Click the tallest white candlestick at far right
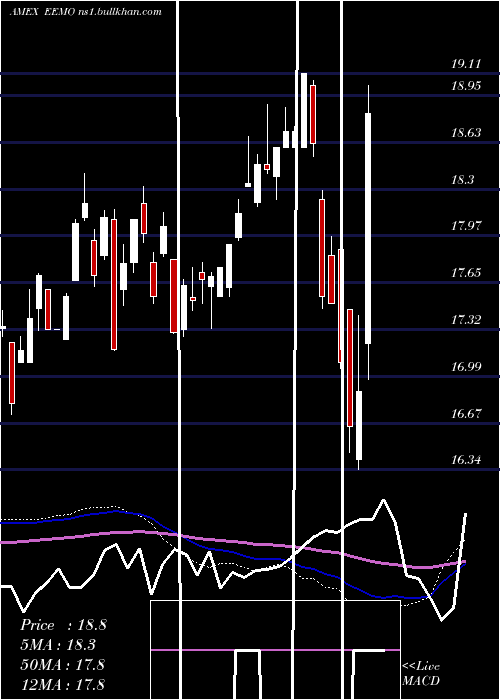Viewport: 500px width, 700px height. (x=368, y=229)
